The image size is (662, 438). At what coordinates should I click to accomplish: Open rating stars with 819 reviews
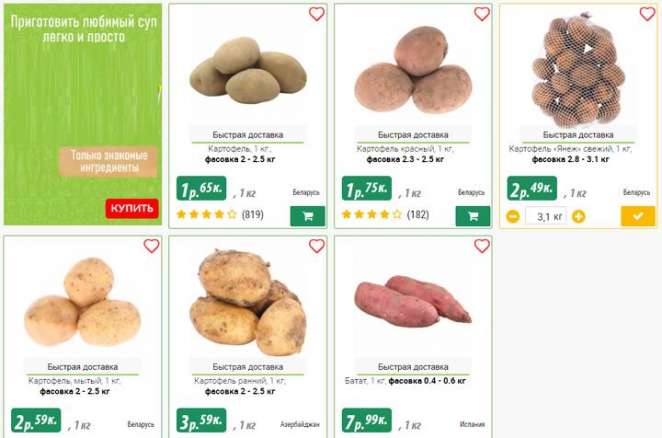pos(220,215)
